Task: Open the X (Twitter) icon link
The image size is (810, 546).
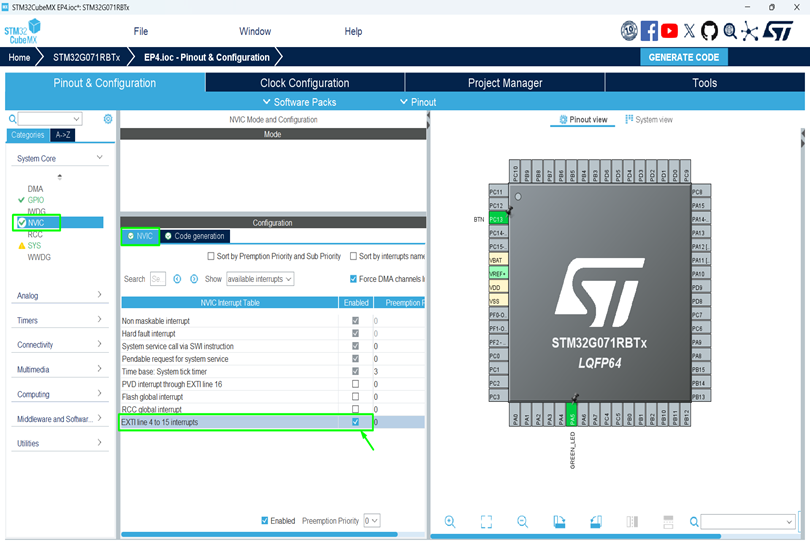Action: 689,31
